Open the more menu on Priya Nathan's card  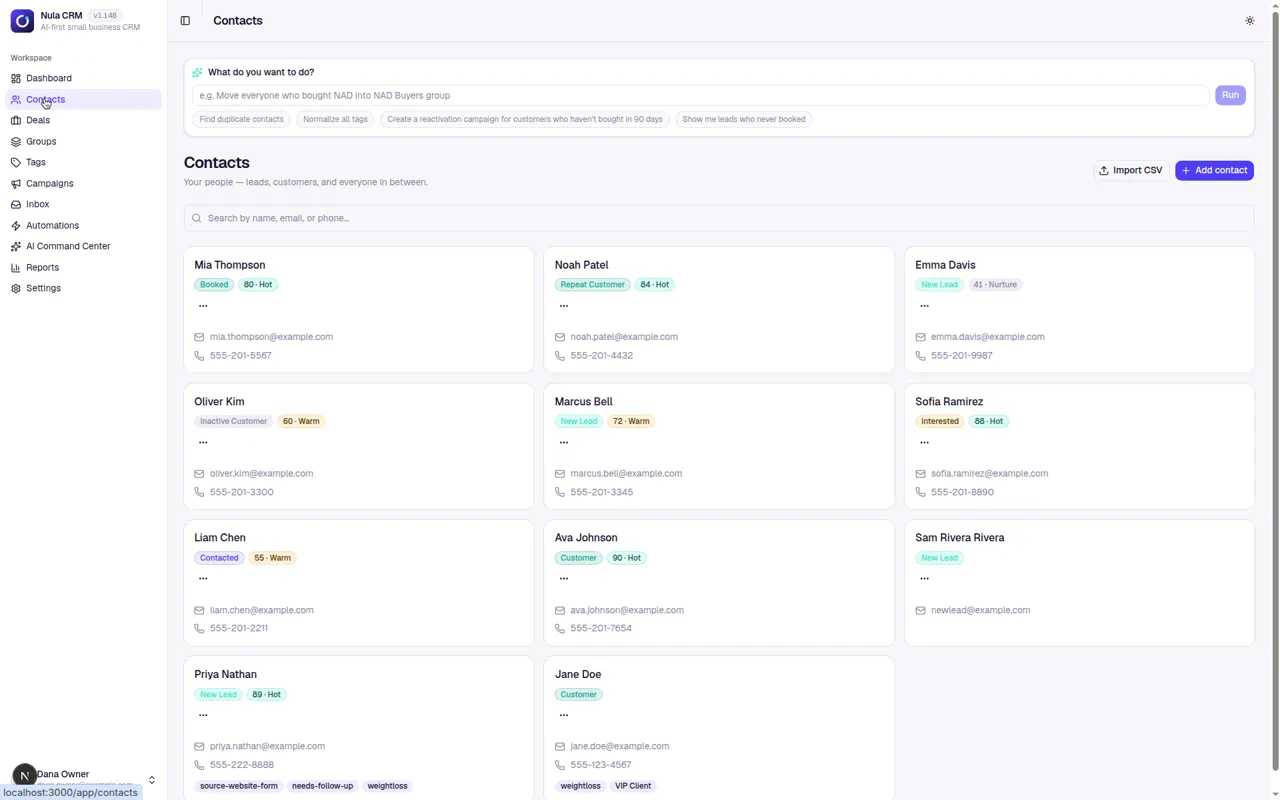[203, 715]
